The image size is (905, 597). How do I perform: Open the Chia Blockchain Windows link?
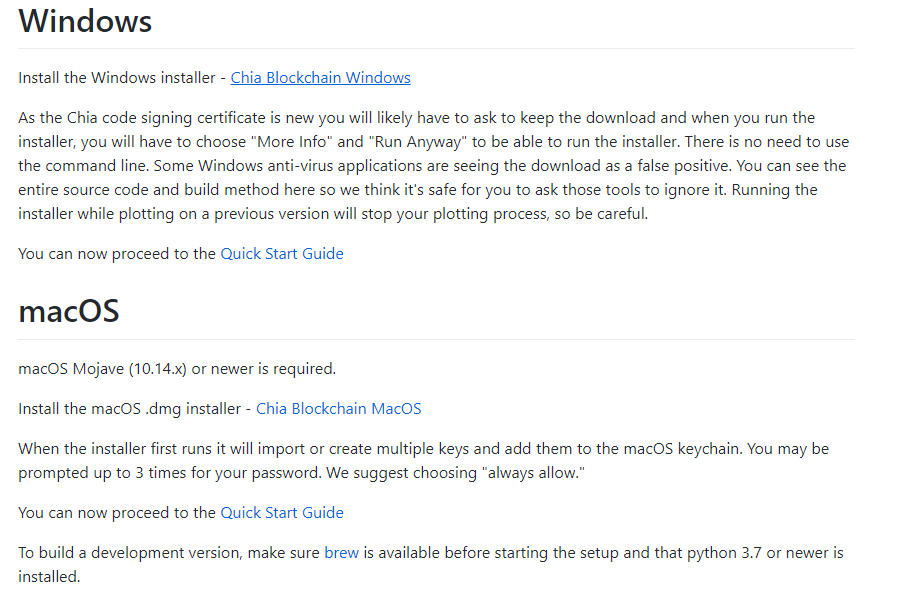tap(320, 78)
